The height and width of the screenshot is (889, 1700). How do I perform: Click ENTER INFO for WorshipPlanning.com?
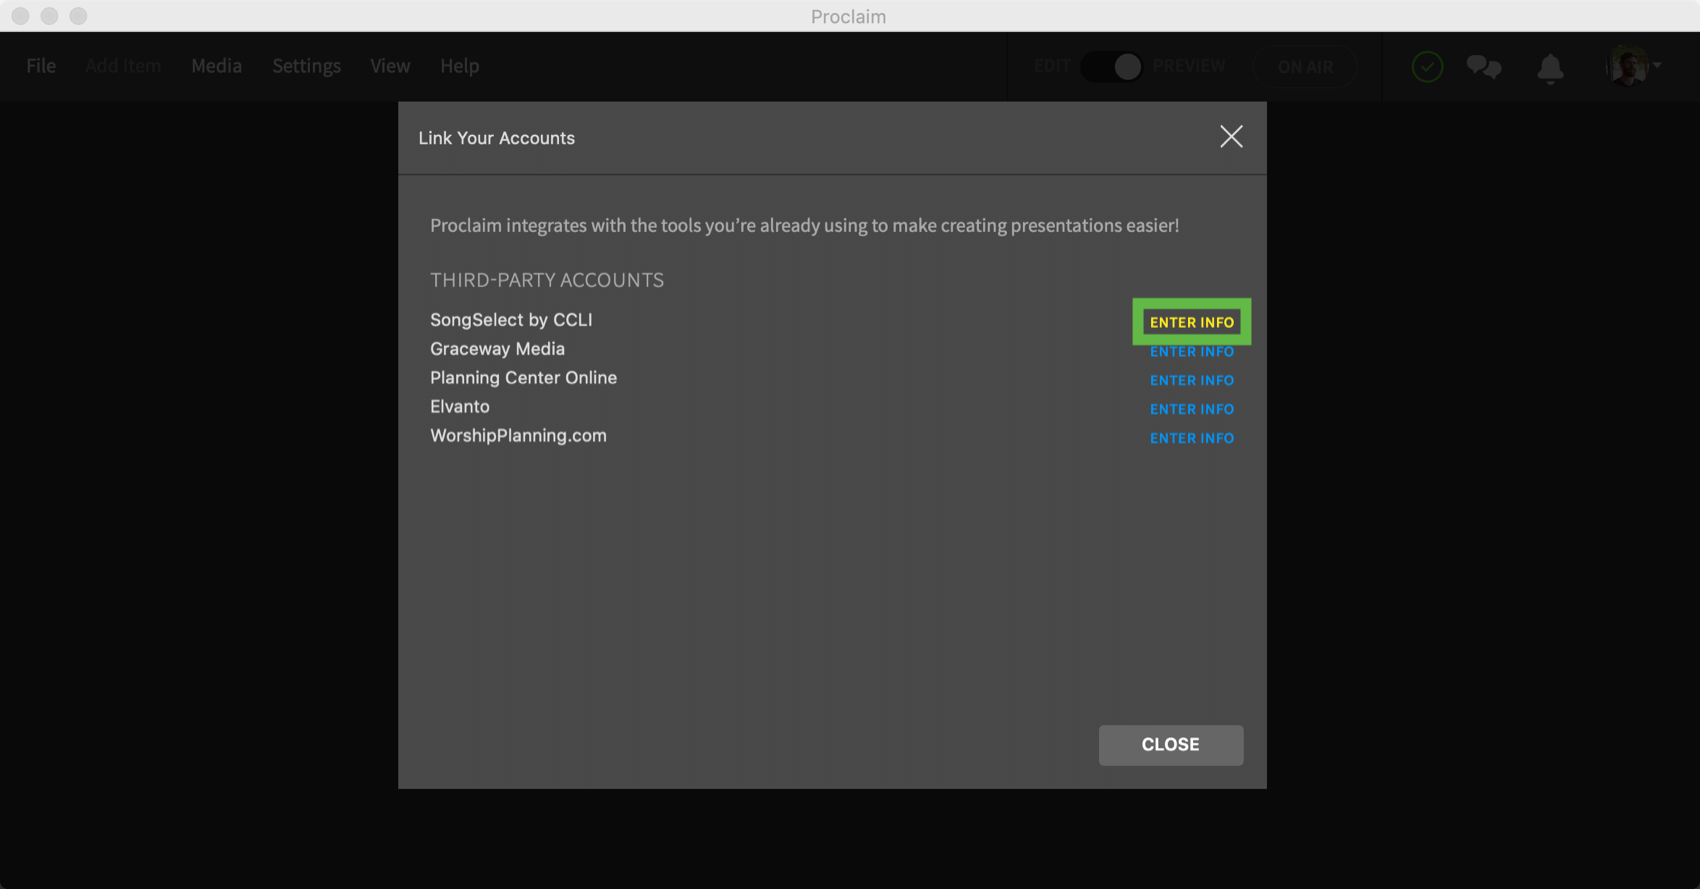1191,439
